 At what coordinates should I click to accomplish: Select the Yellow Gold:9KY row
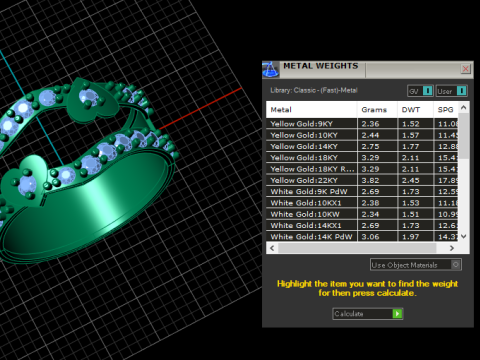coord(362,124)
